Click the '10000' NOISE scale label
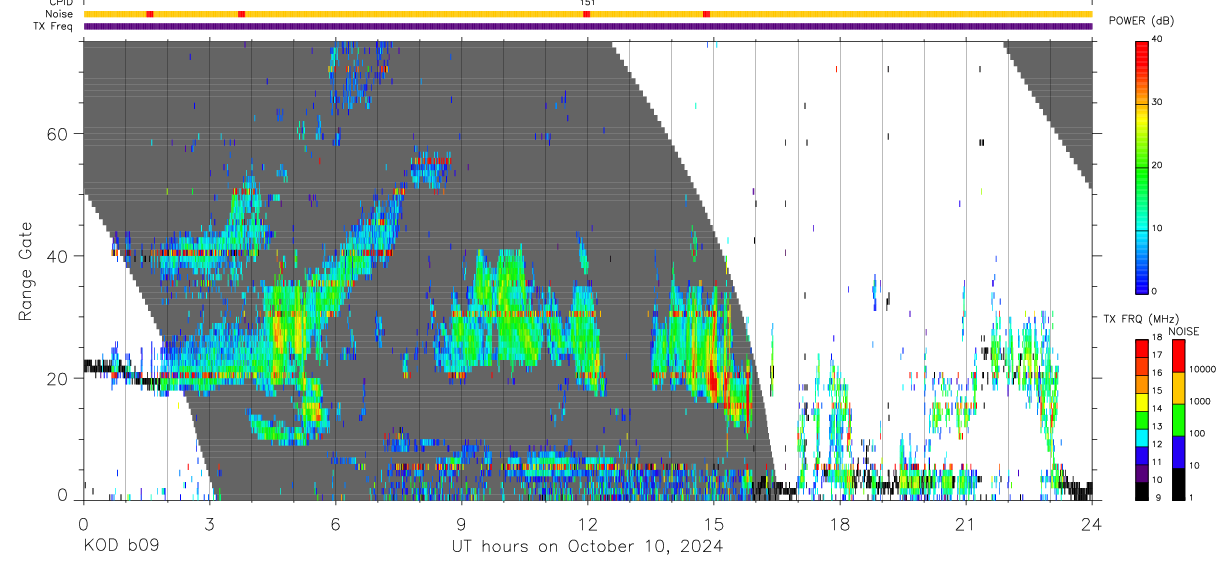This screenshot has height=567, width=1228. (x=1203, y=369)
